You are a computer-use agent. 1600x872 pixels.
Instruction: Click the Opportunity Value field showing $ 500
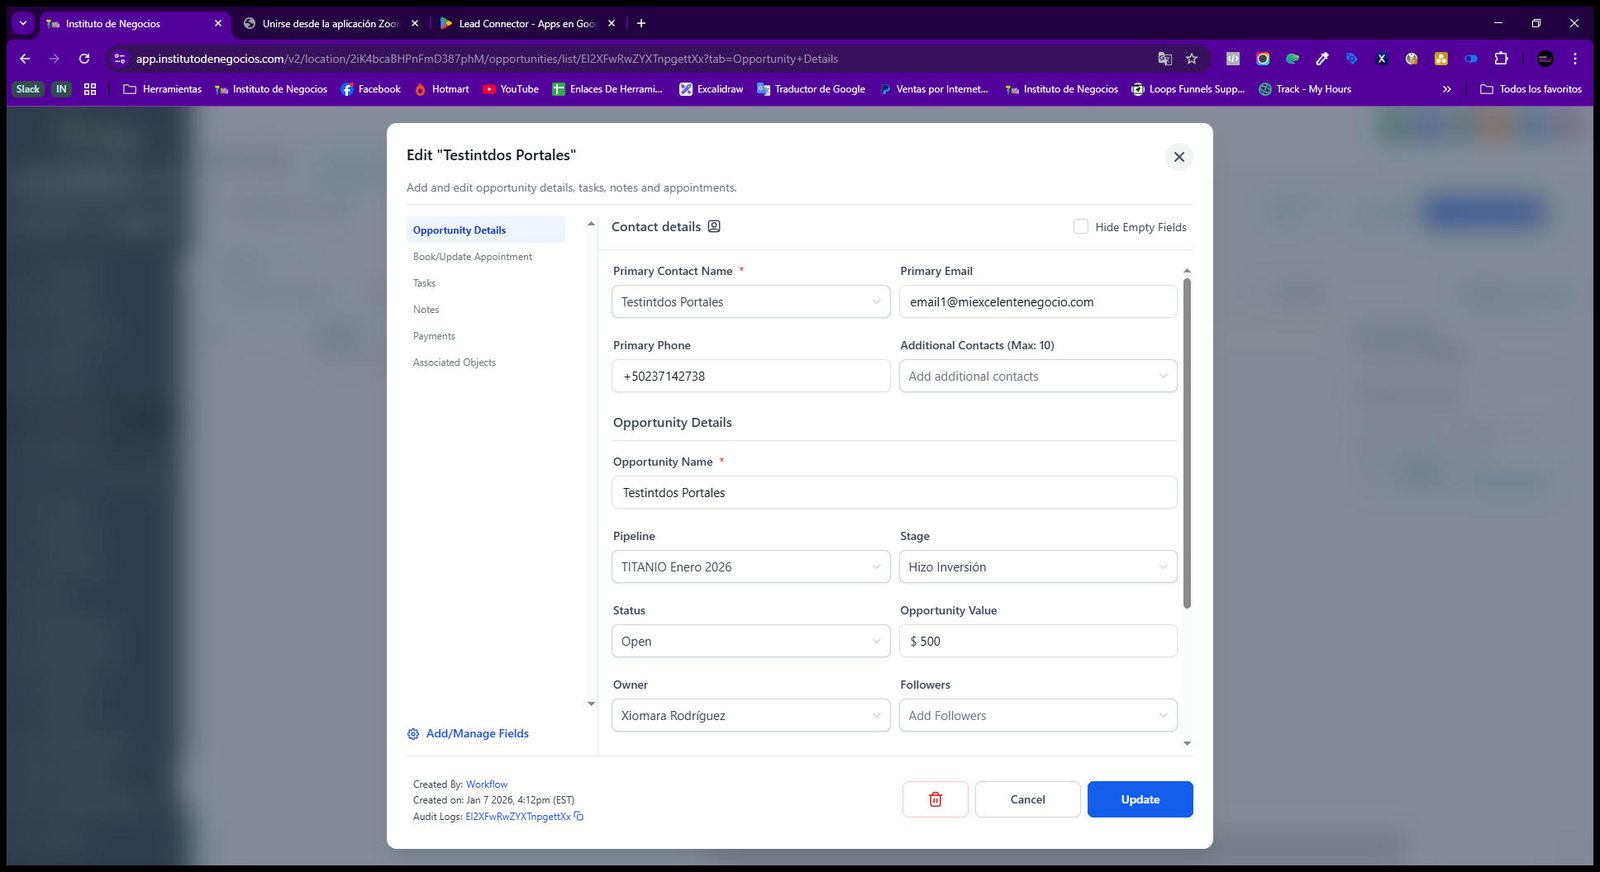(x=1038, y=641)
